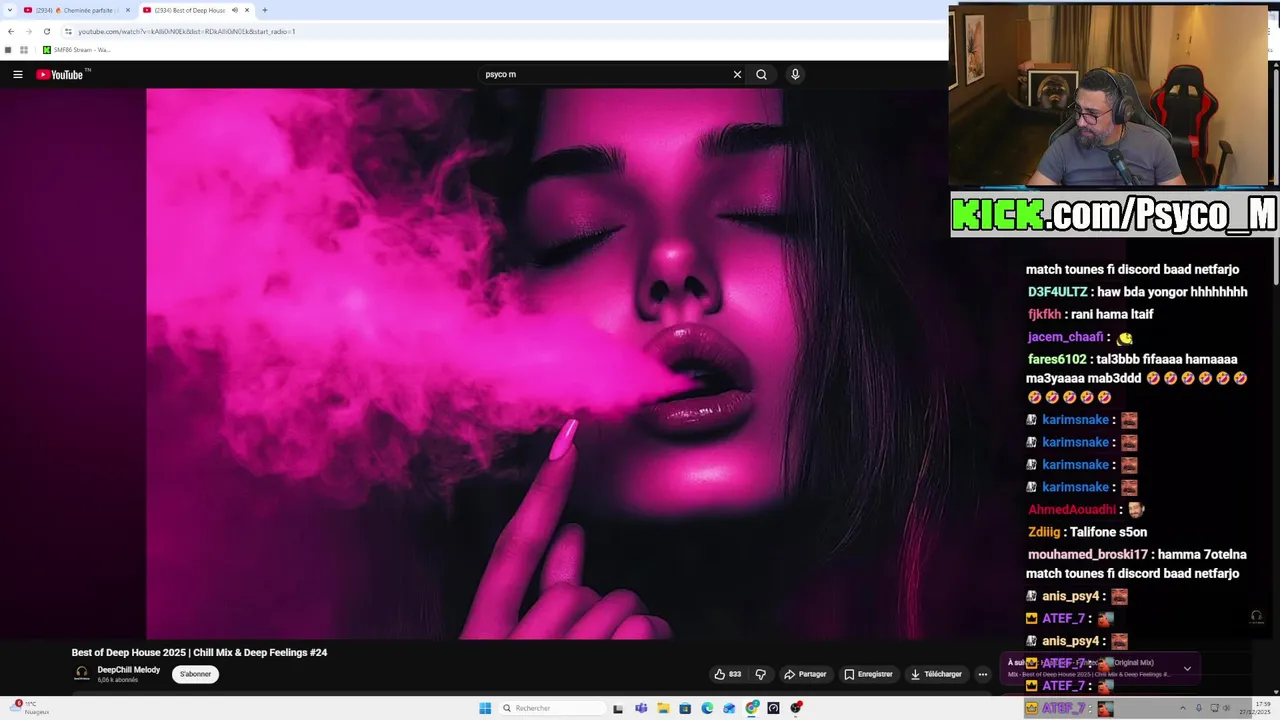This screenshot has height=720, width=1280.
Task: Go back in the browser
Action: point(11,31)
